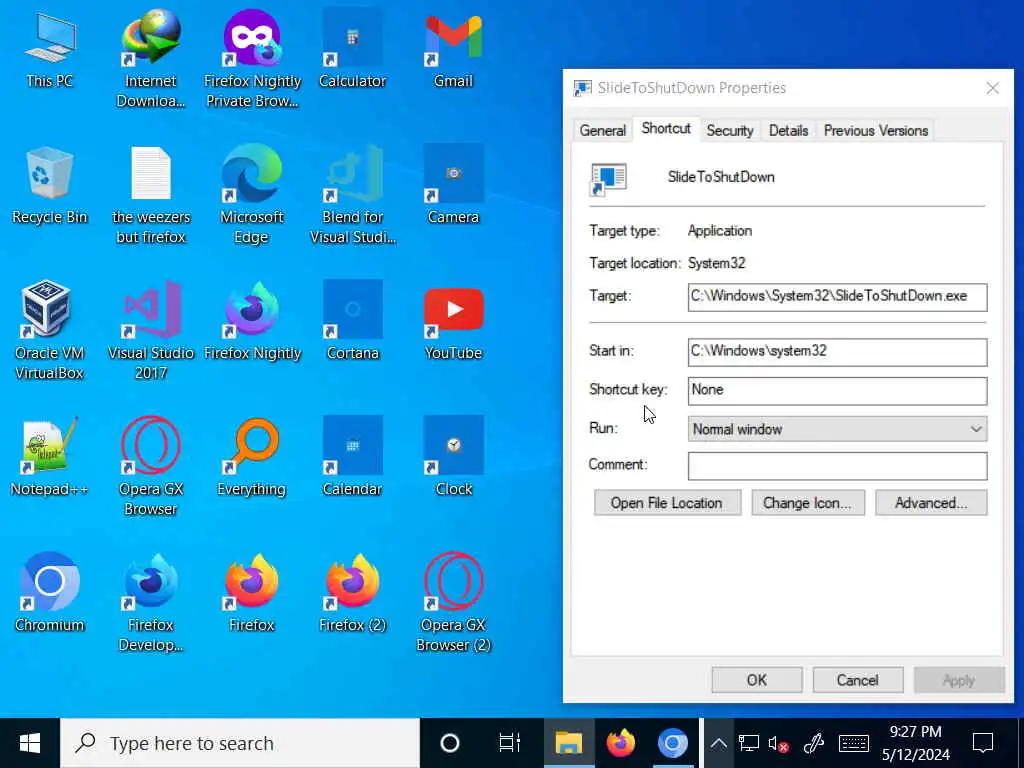Open File Explorer from taskbar
The height and width of the screenshot is (768, 1024).
point(569,743)
